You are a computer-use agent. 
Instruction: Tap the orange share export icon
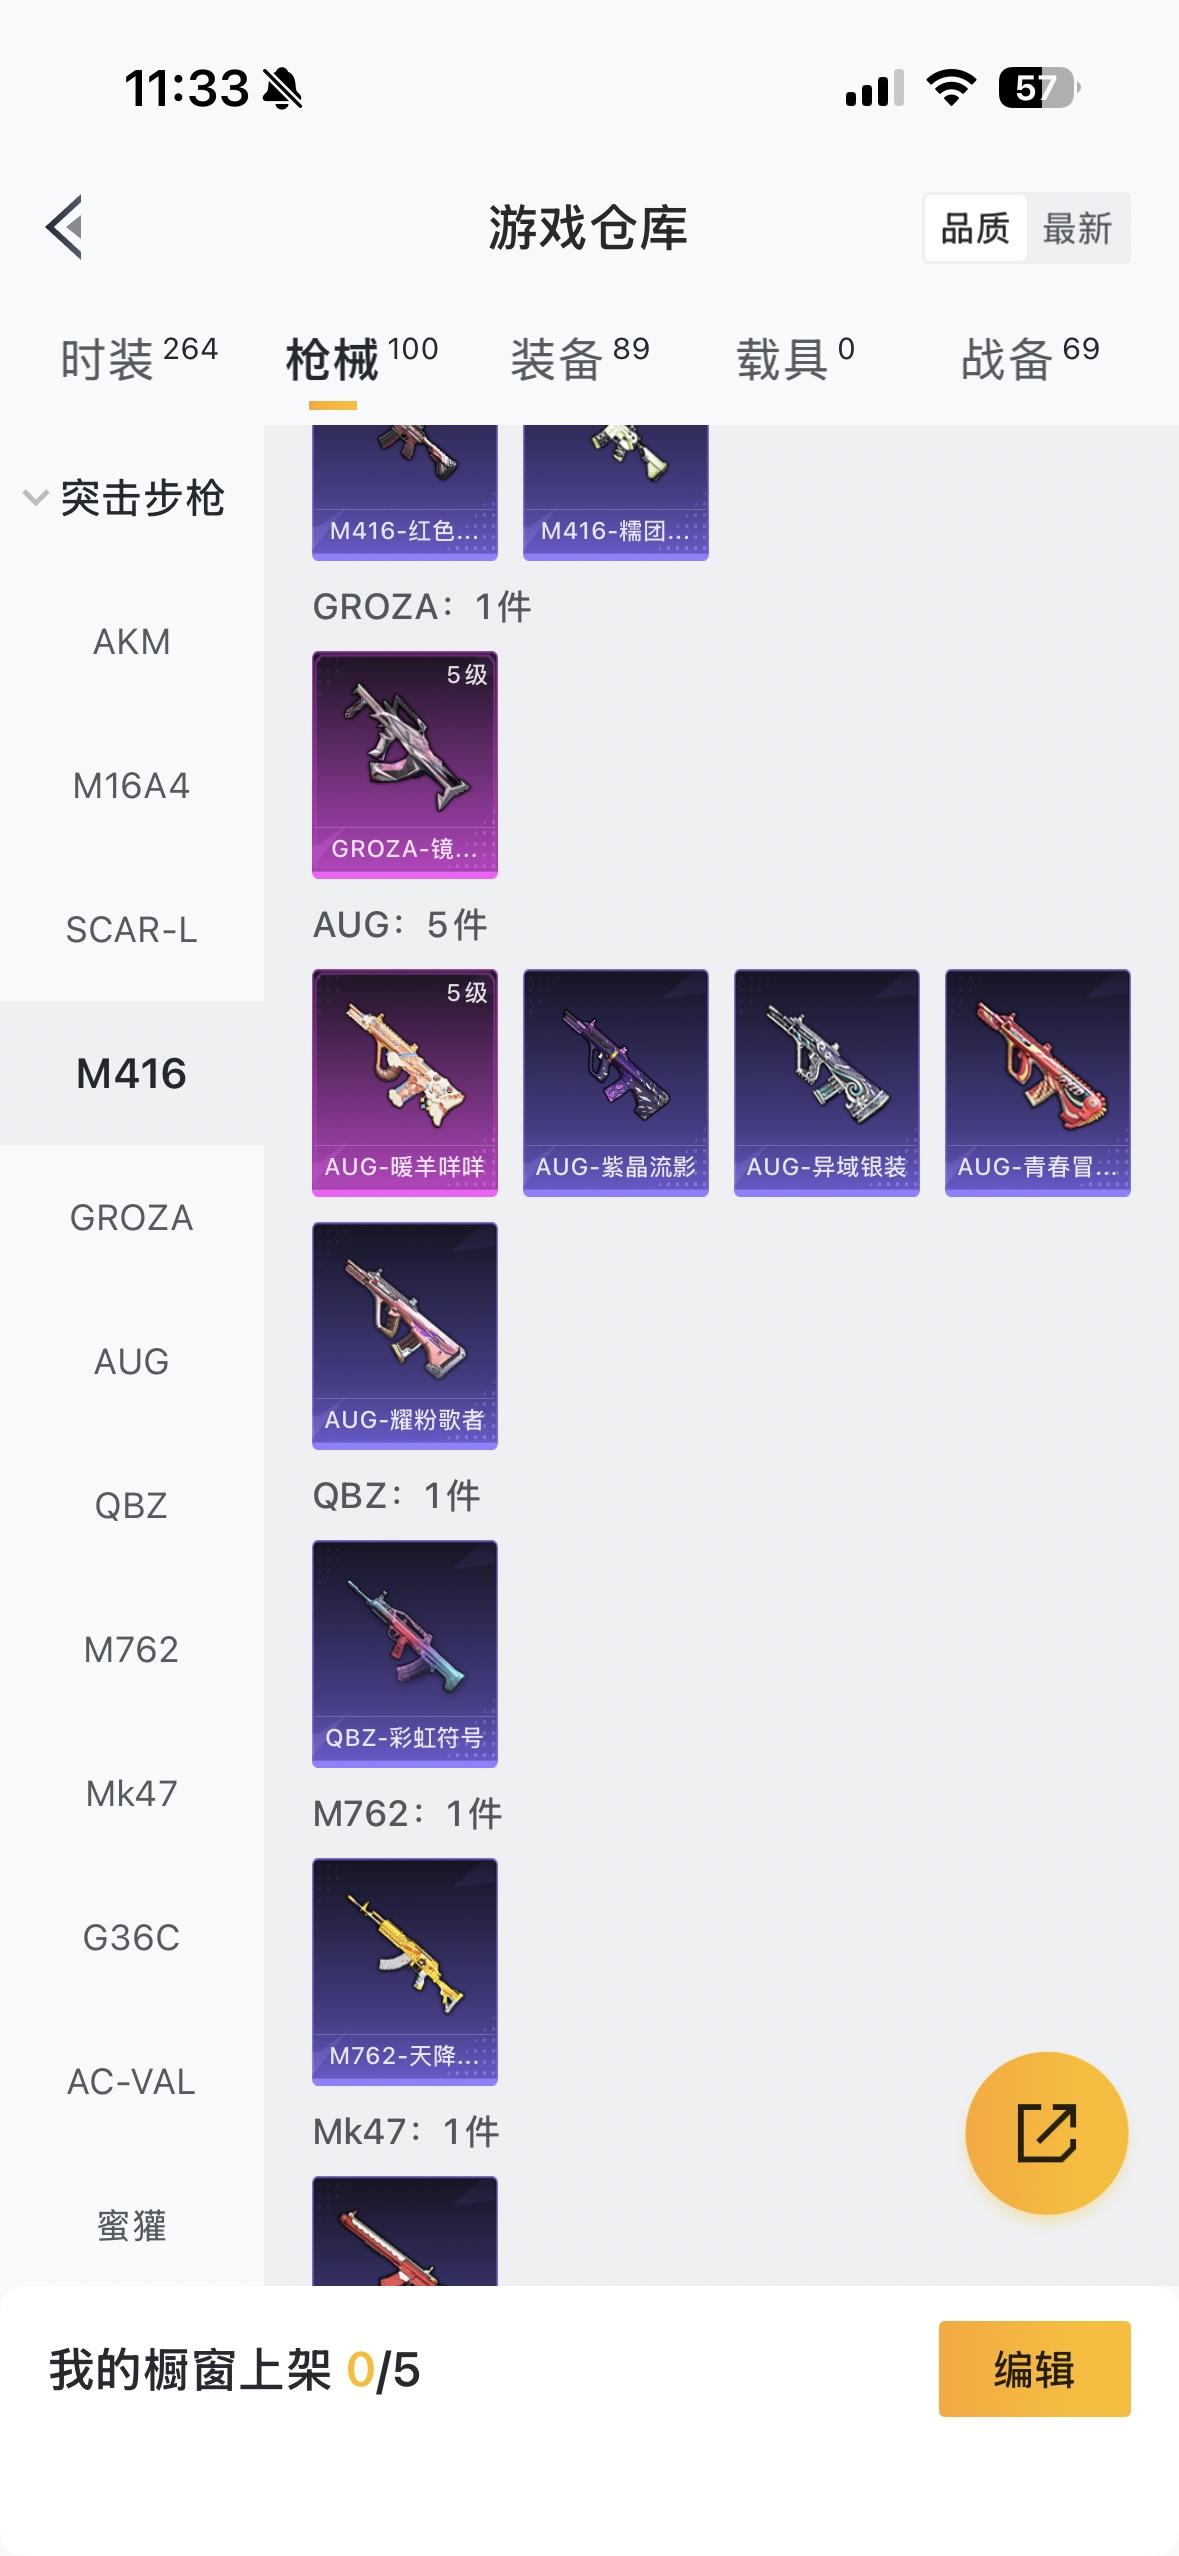tap(1046, 2132)
